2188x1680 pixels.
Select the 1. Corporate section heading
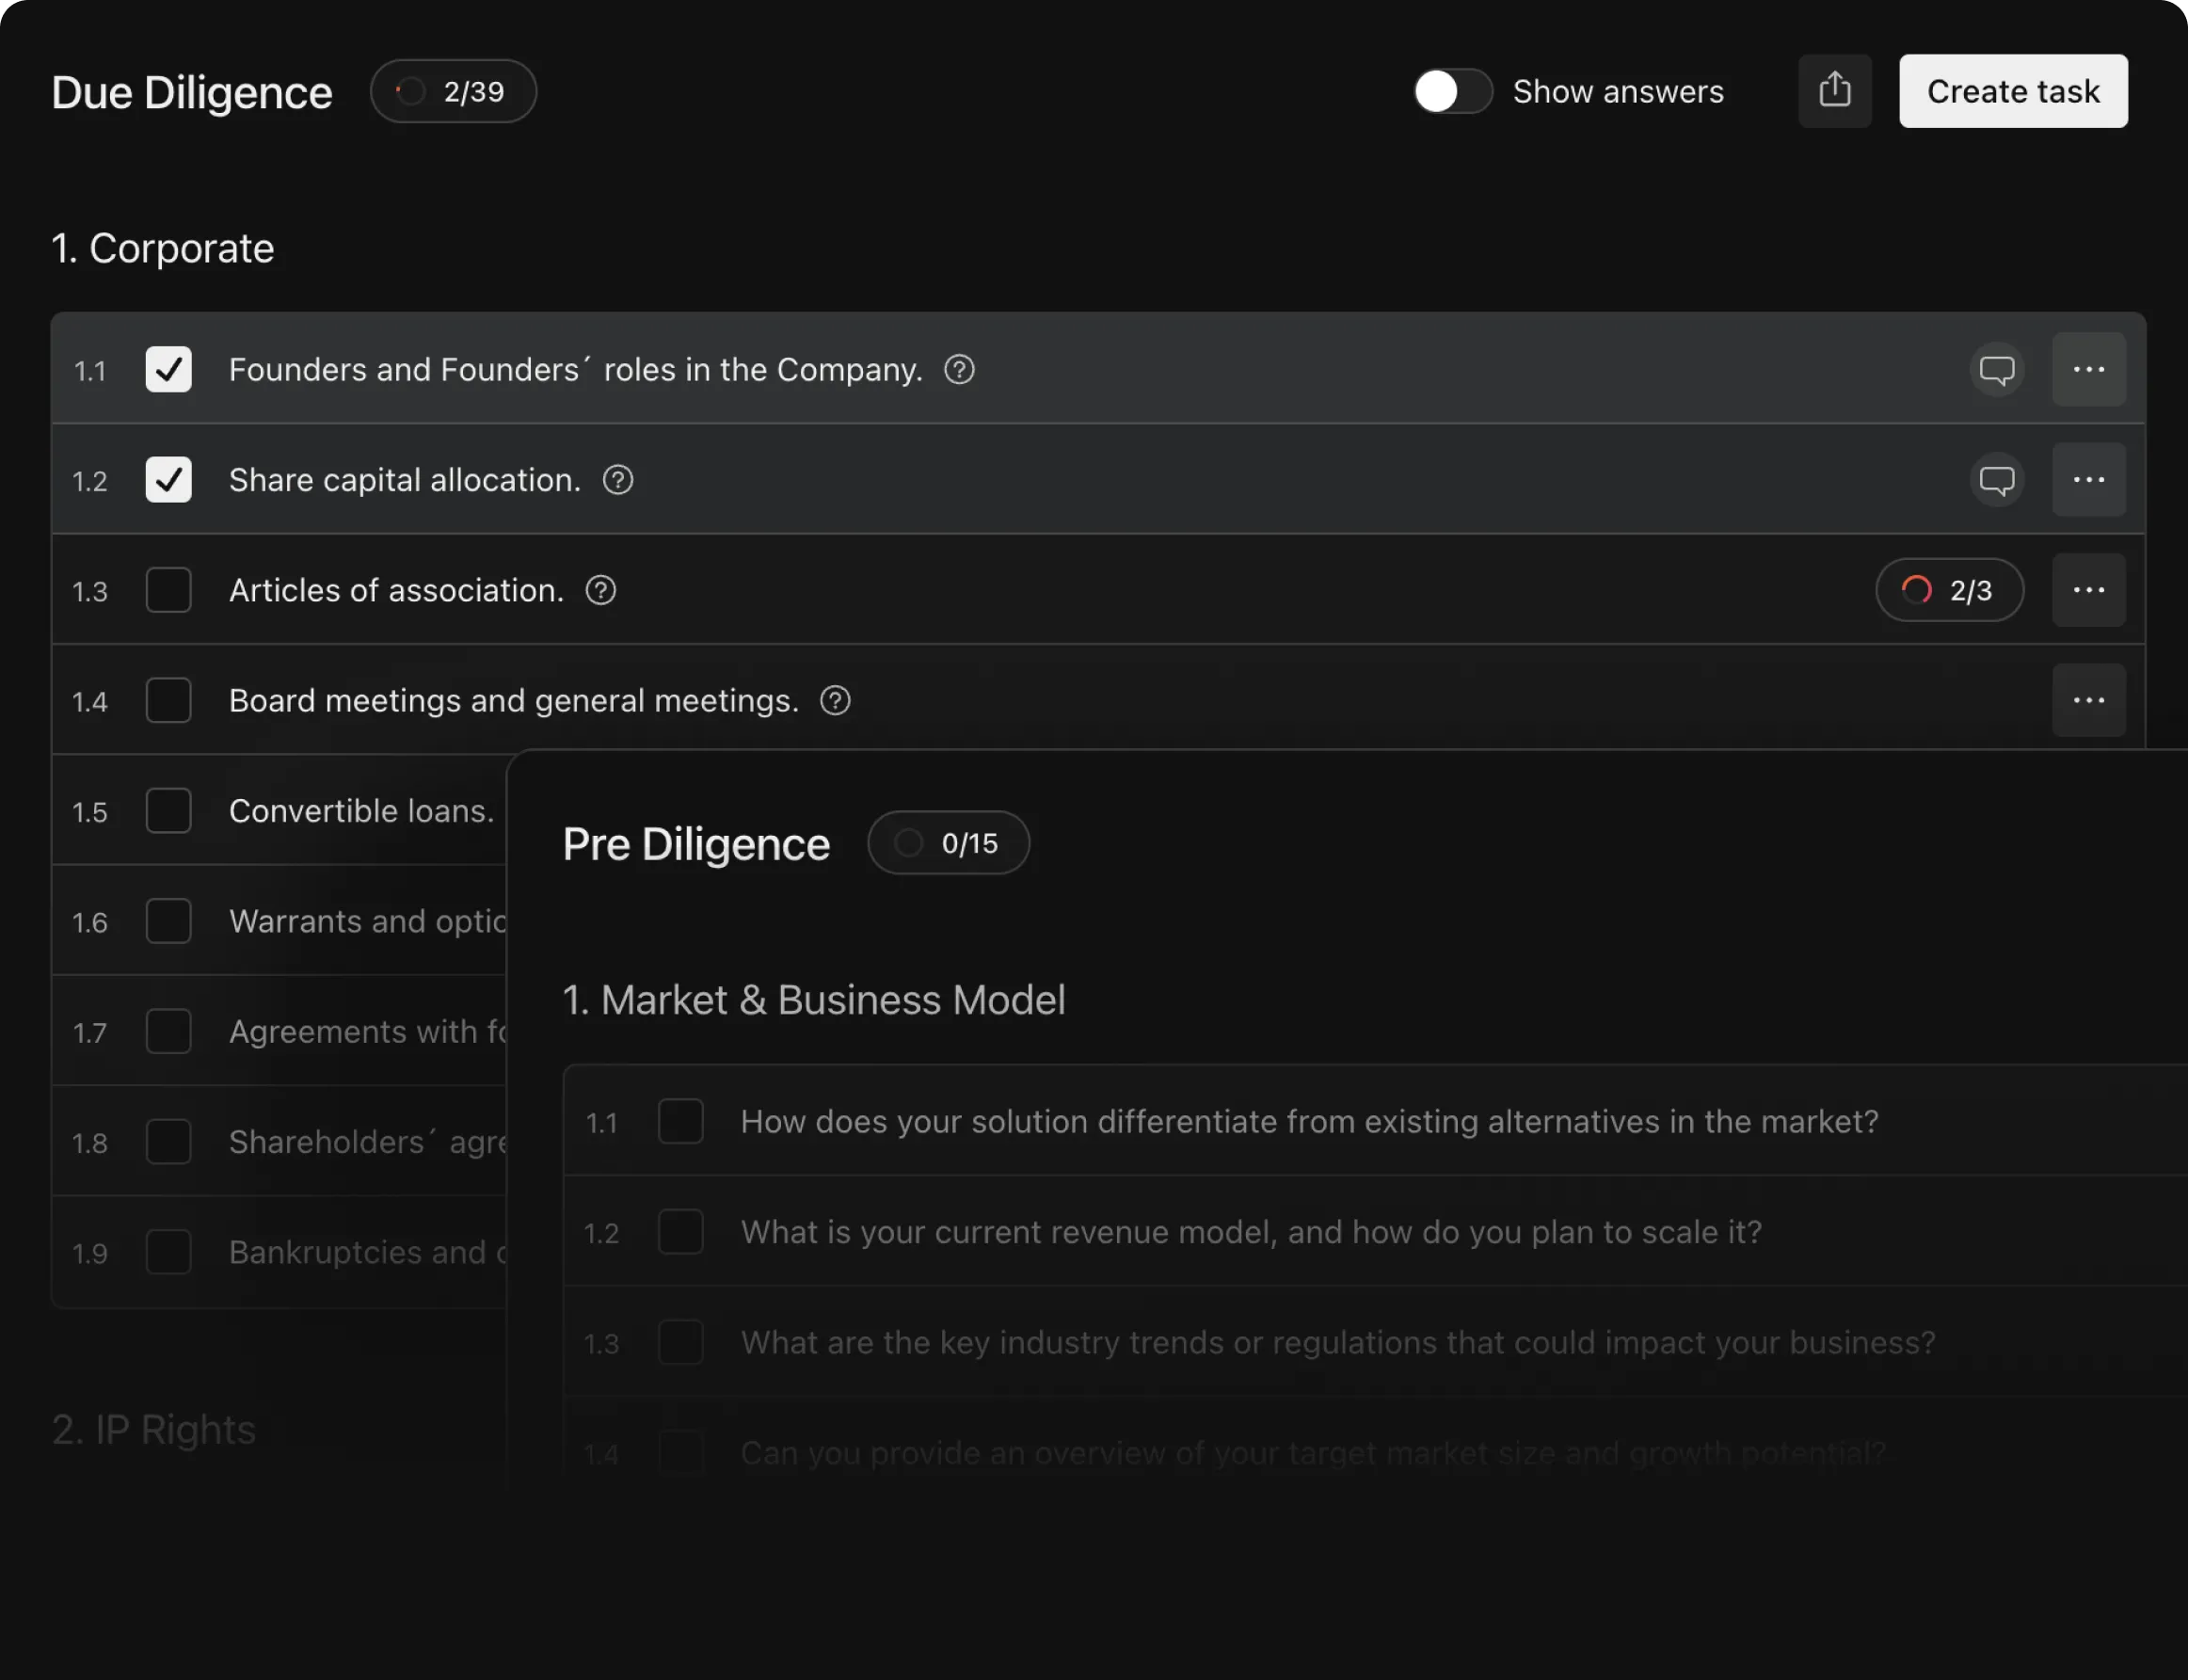tap(162, 248)
